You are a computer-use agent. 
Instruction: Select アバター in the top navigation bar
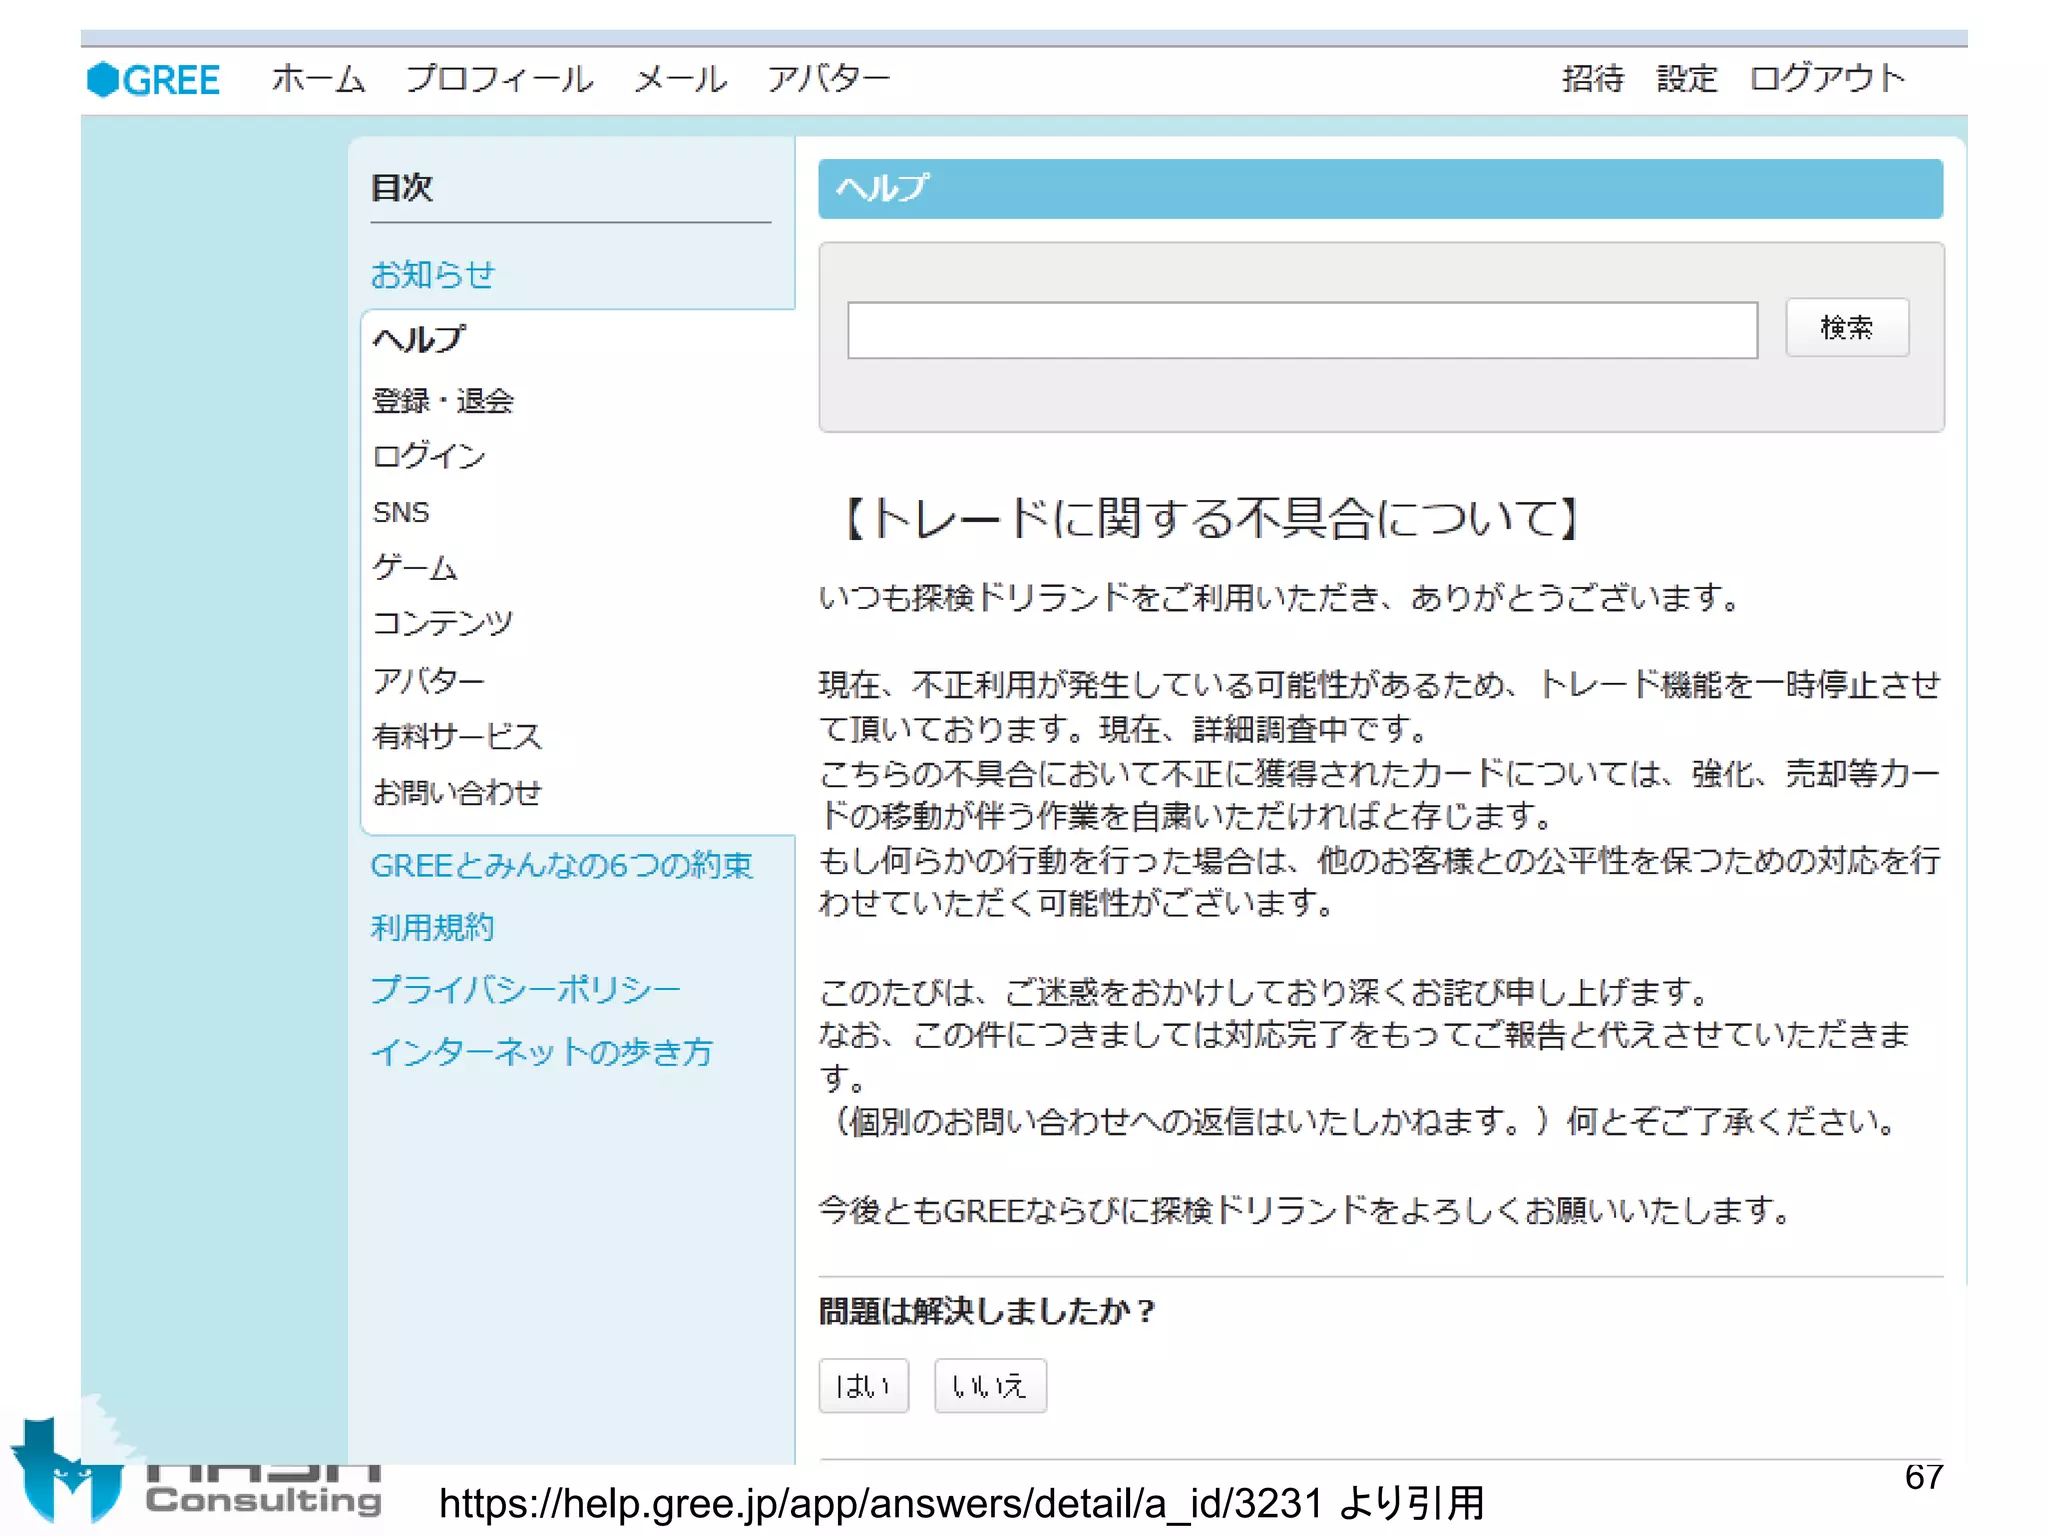click(828, 79)
